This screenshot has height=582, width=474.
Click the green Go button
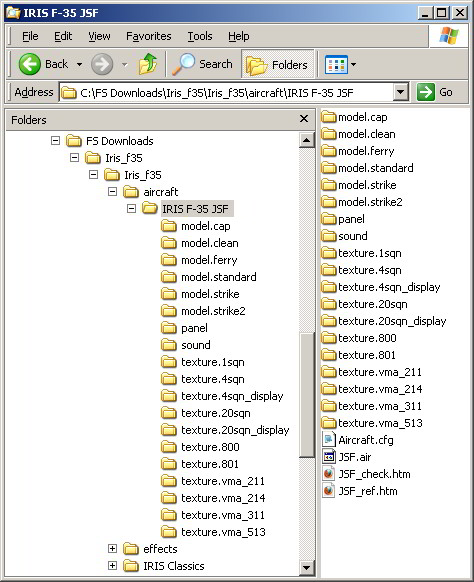pos(435,92)
